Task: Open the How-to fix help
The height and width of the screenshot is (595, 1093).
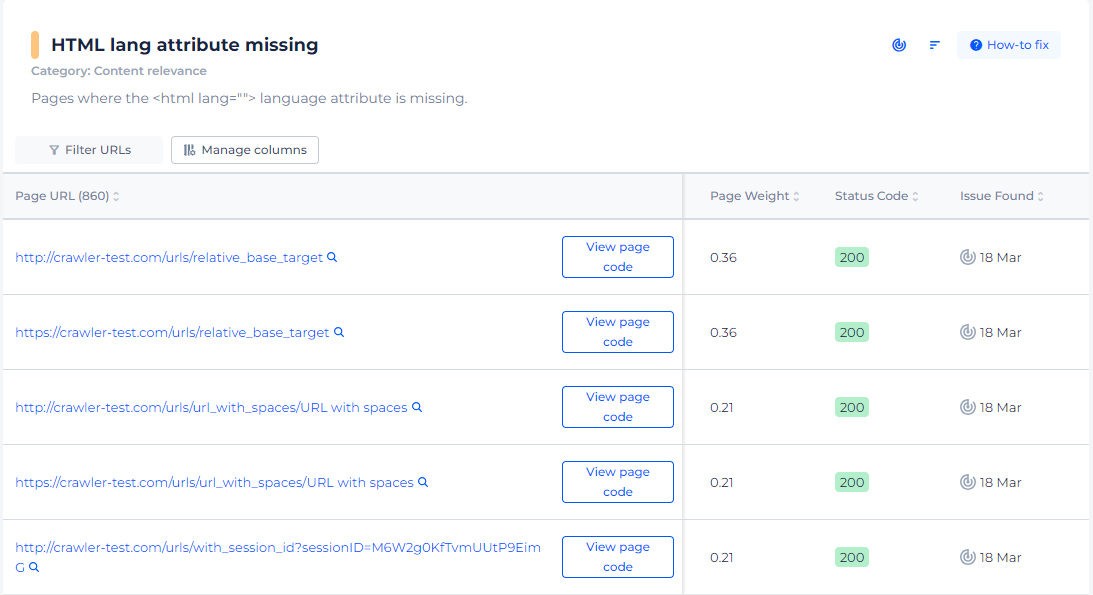Action: [x=1009, y=45]
